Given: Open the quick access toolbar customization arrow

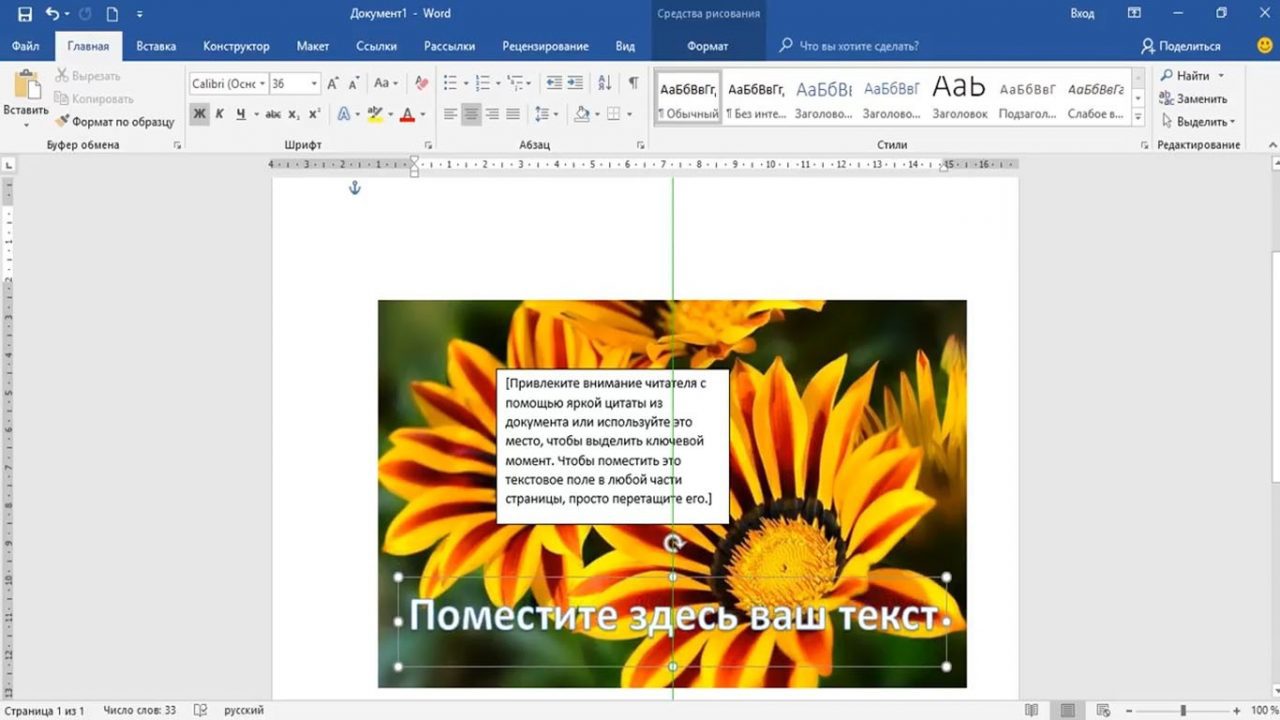Looking at the screenshot, I should tap(139, 14).
